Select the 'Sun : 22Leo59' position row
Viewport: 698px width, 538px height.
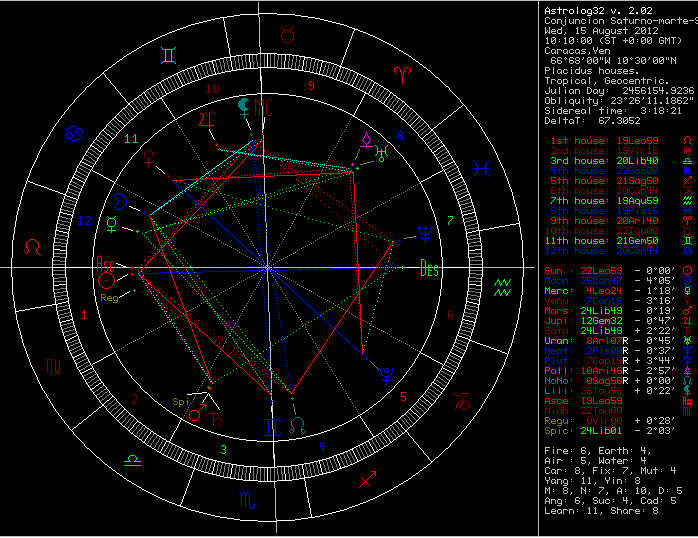616,271
